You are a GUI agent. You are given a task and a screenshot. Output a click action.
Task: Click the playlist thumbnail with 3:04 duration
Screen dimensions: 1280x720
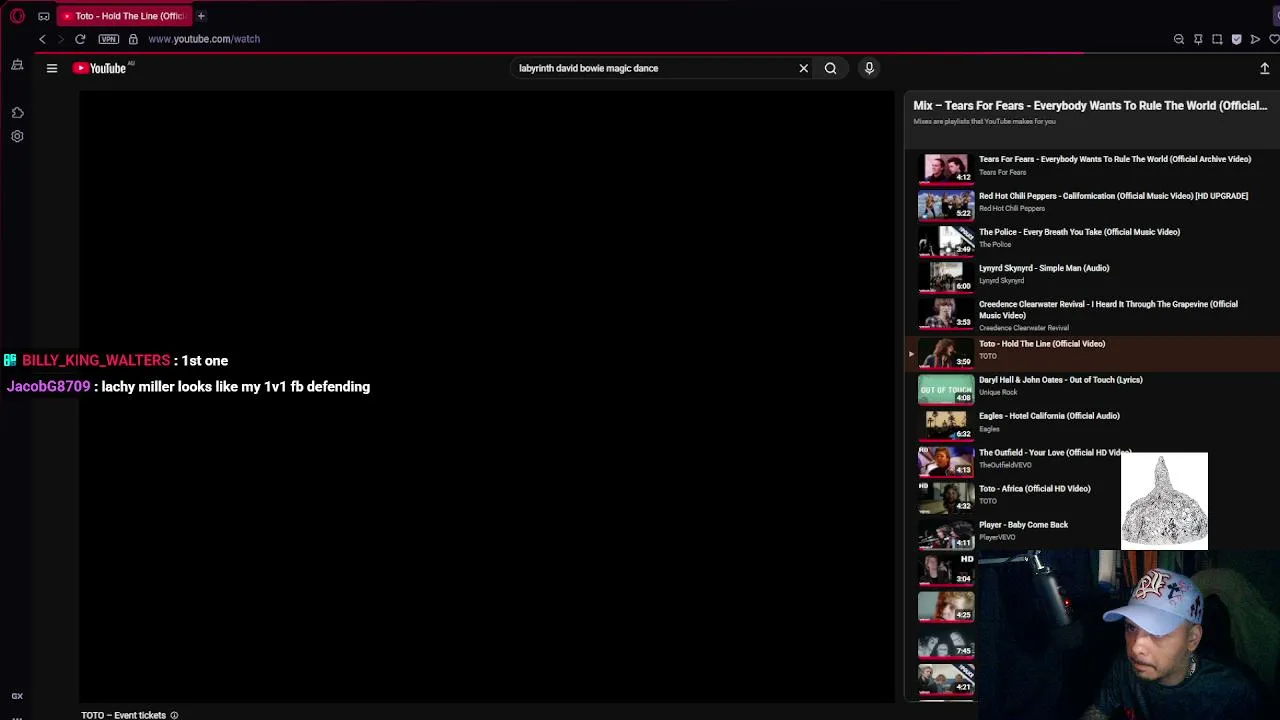pyautogui.click(x=946, y=570)
